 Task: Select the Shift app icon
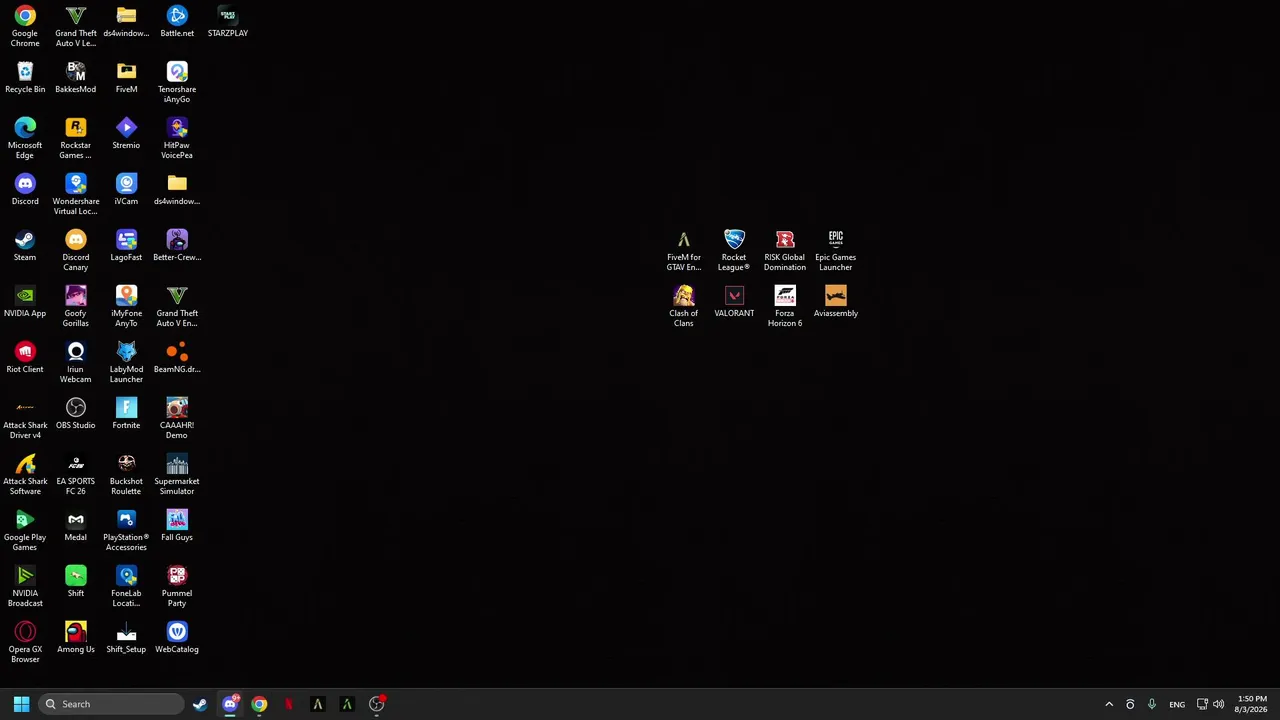click(x=76, y=581)
